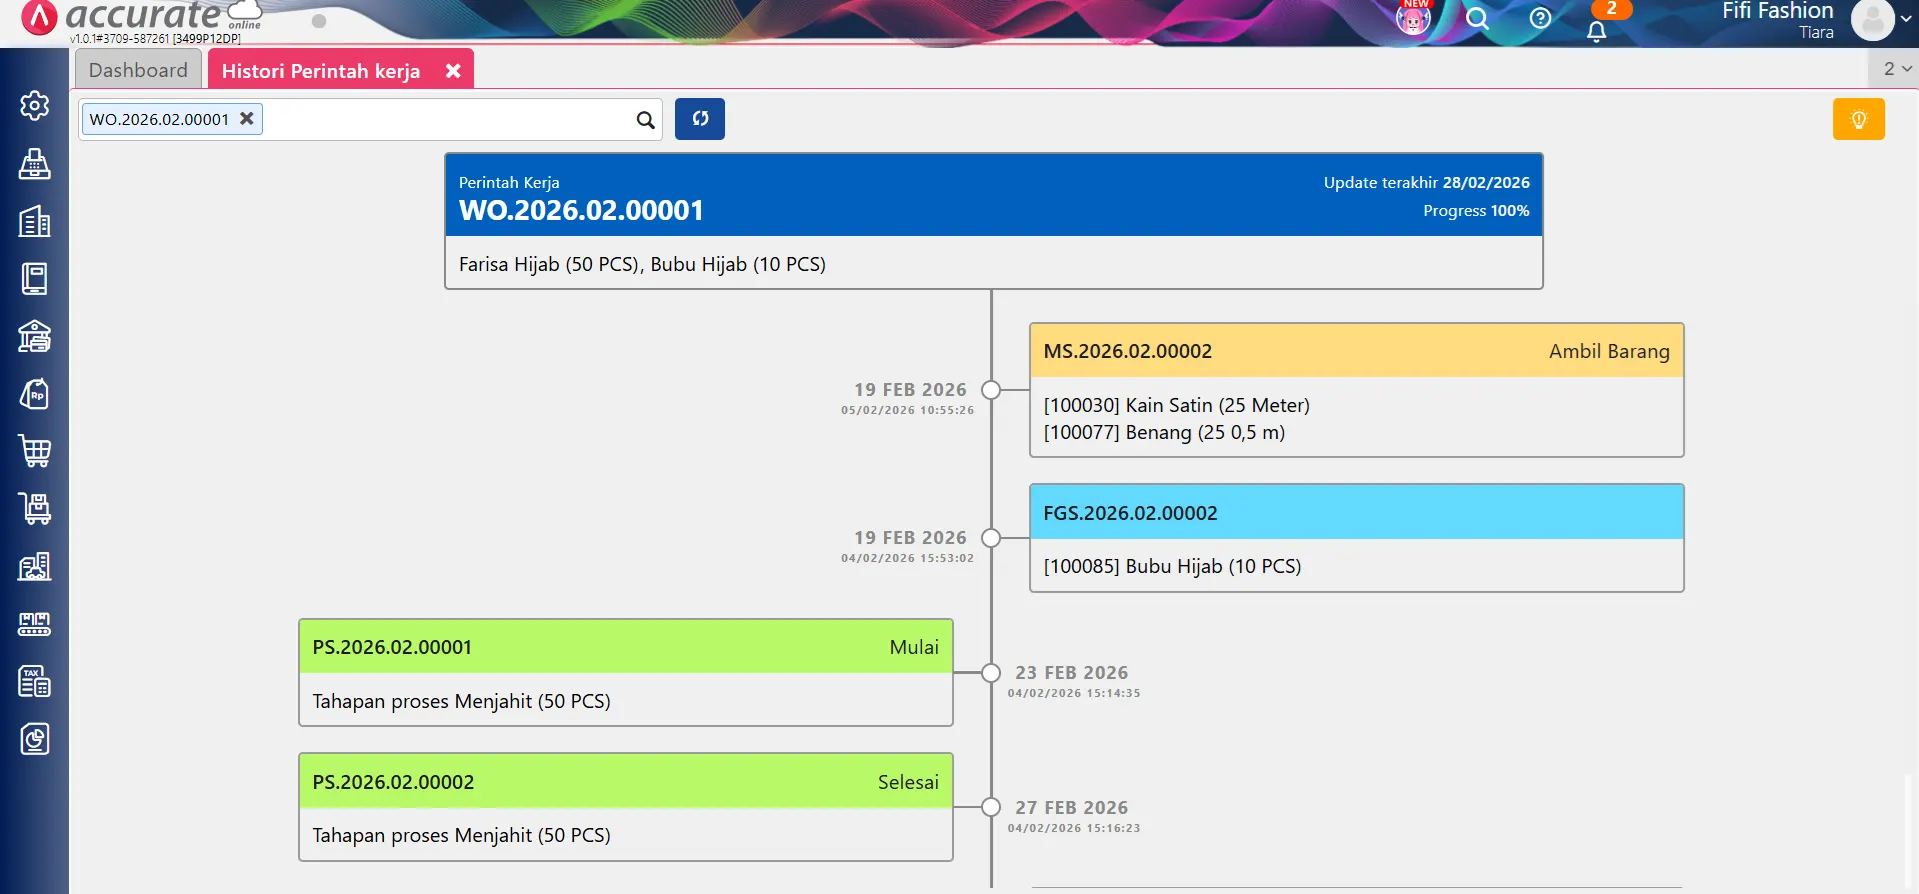The height and width of the screenshot is (894, 1919).
Task: Click the refresh history button
Action: 699,119
